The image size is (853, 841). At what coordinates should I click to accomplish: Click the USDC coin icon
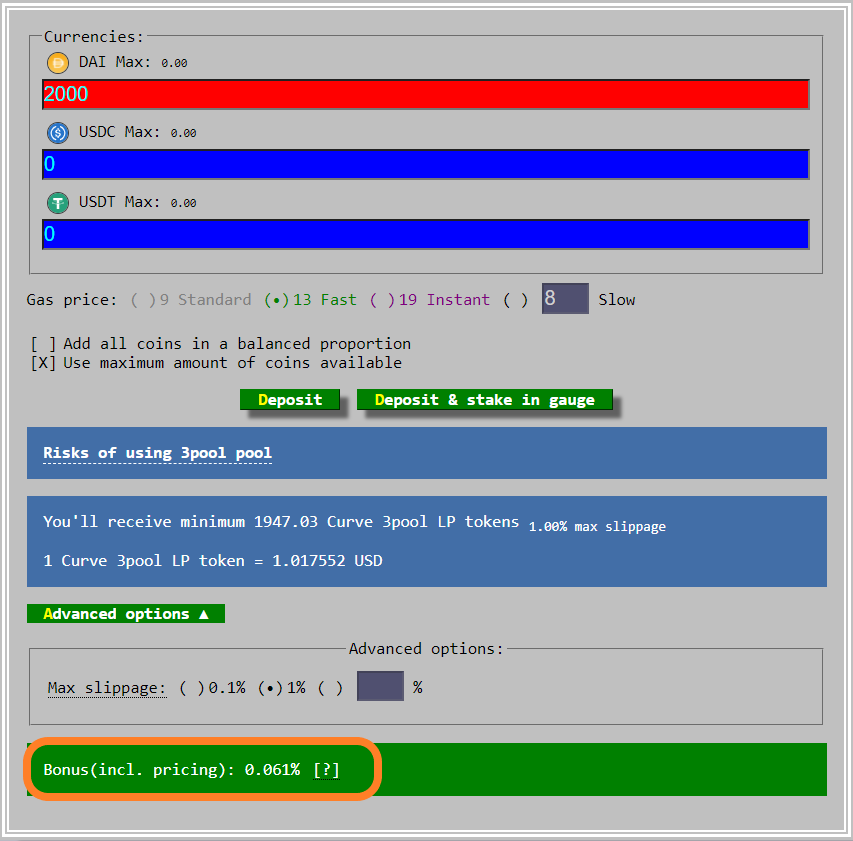(58, 133)
